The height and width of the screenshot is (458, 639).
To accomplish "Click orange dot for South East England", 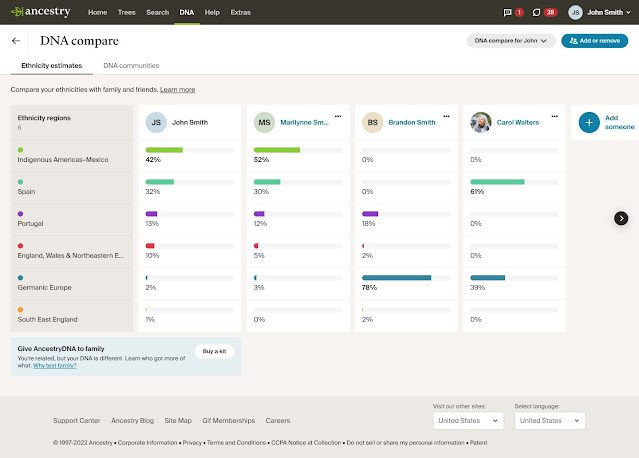I will pos(20,310).
